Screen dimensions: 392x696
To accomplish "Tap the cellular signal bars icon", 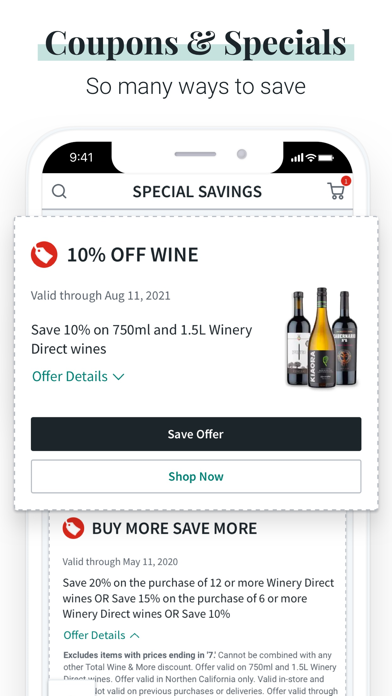I will click(x=297, y=158).
